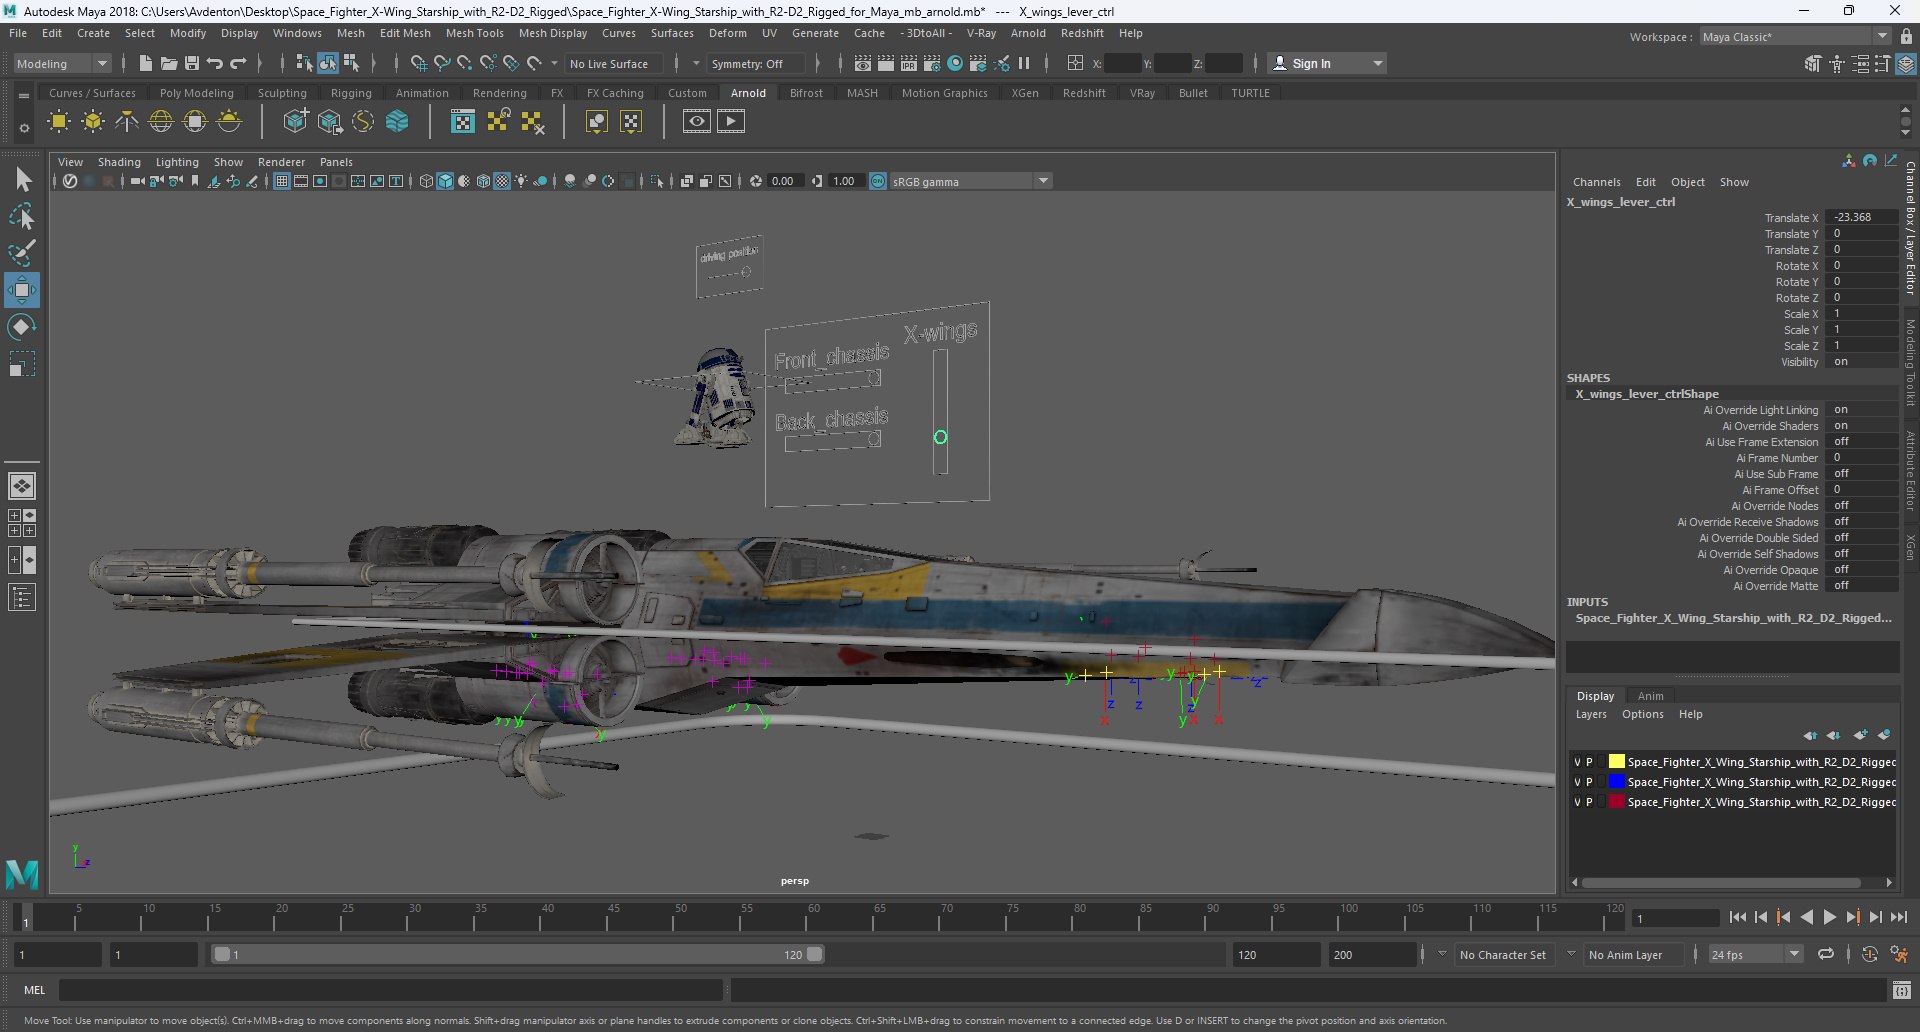Create an Arnold area light from shelf
Image resolution: width=1920 pixels, height=1032 pixels.
[59, 122]
